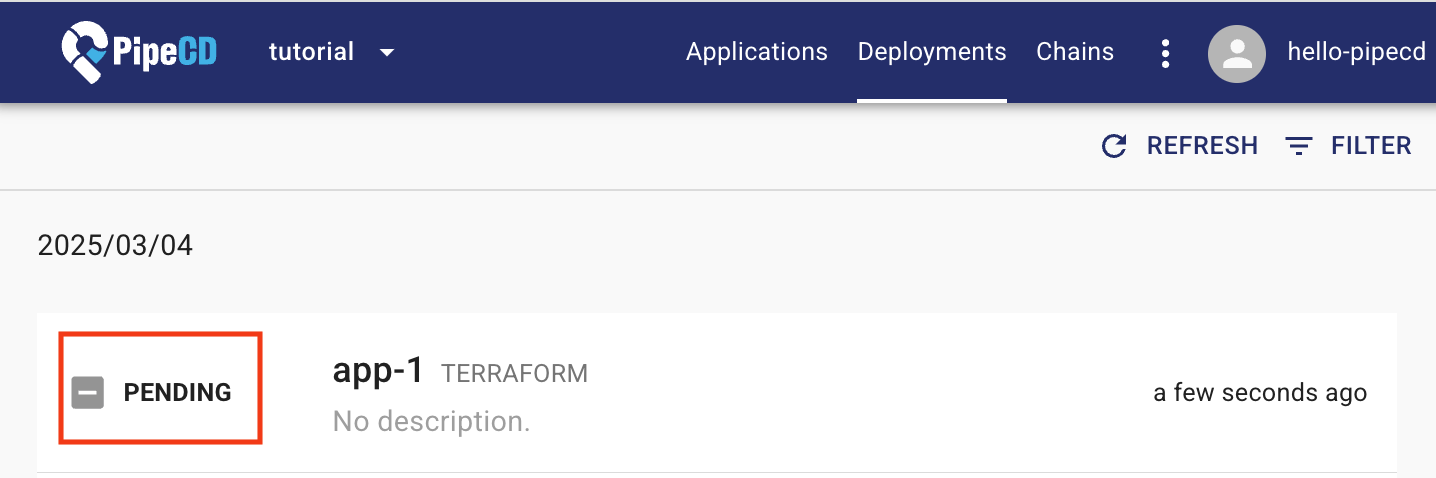This screenshot has width=1436, height=478.
Task: Click the user avatar icon
Action: coord(1238,53)
